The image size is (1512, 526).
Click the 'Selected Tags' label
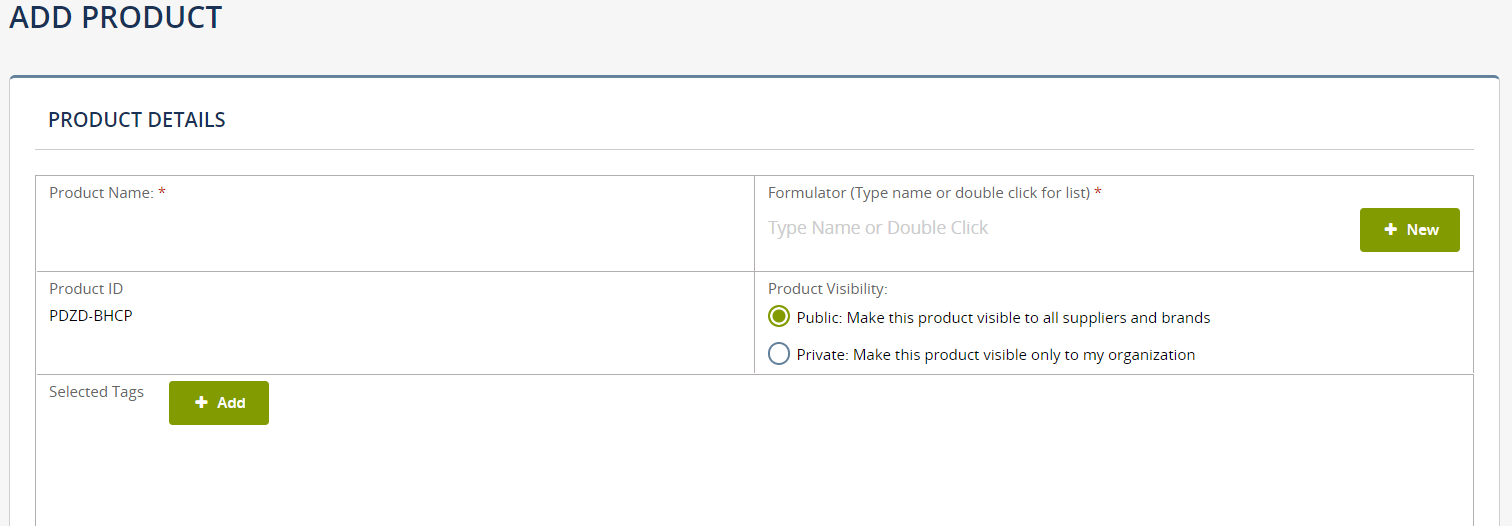pos(96,392)
